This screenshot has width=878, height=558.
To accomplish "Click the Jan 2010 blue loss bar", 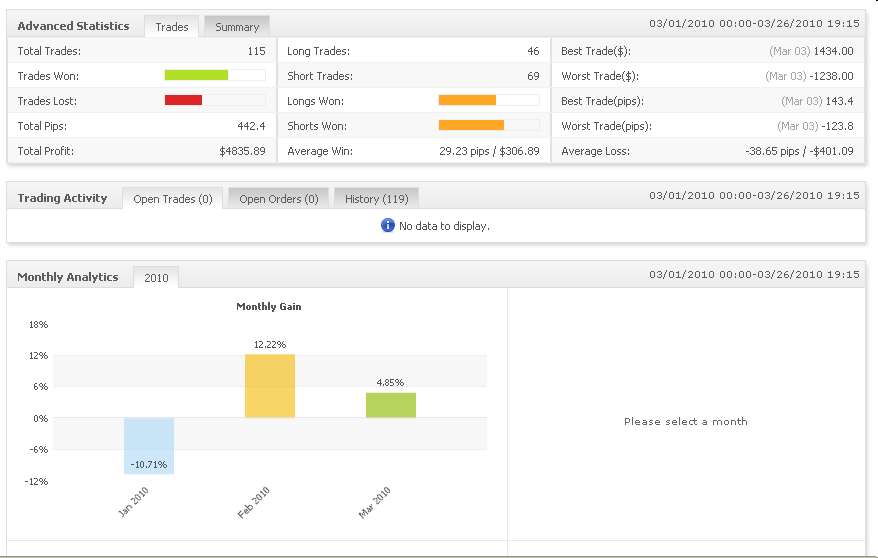I will point(149,445).
